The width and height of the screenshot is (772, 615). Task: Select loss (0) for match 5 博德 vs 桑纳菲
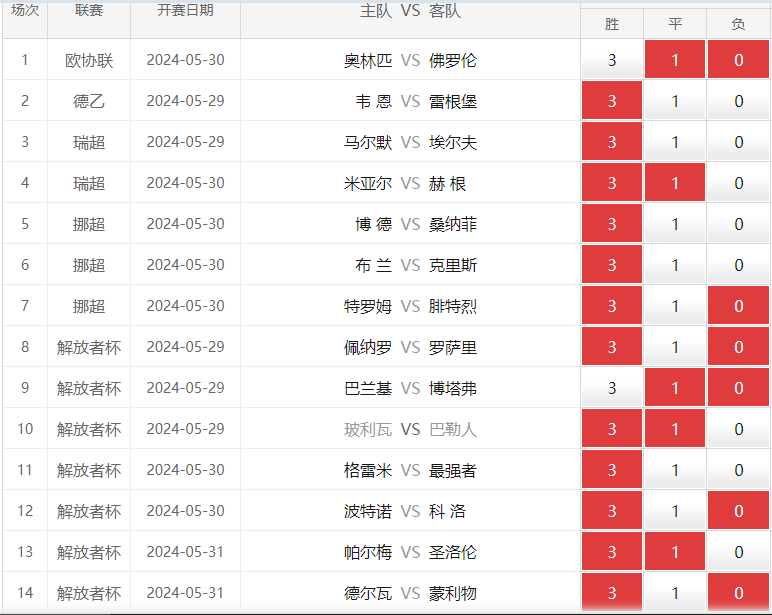(739, 224)
